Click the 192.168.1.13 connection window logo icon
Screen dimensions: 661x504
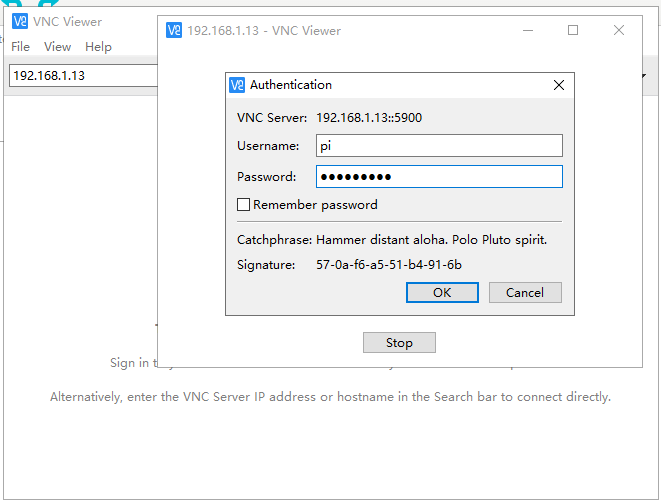click(x=174, y=30)
